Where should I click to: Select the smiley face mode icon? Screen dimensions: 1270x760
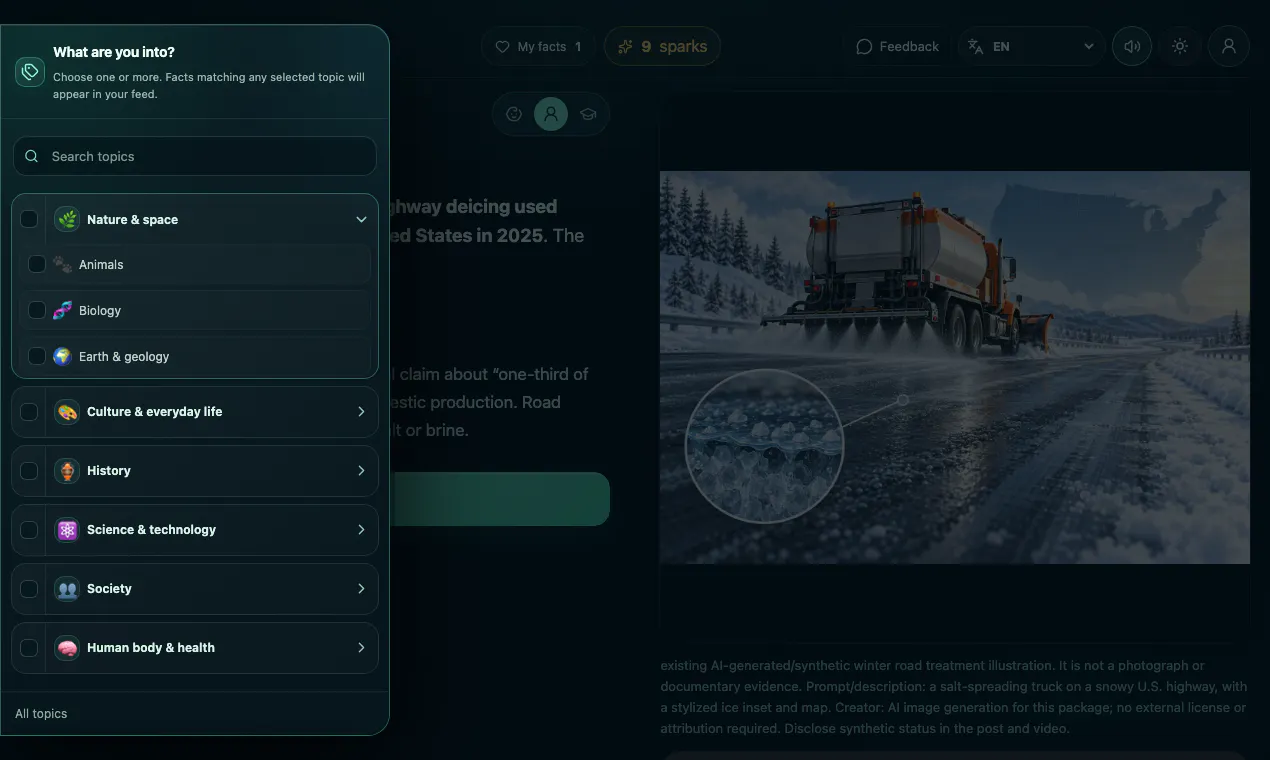[514, 114]
